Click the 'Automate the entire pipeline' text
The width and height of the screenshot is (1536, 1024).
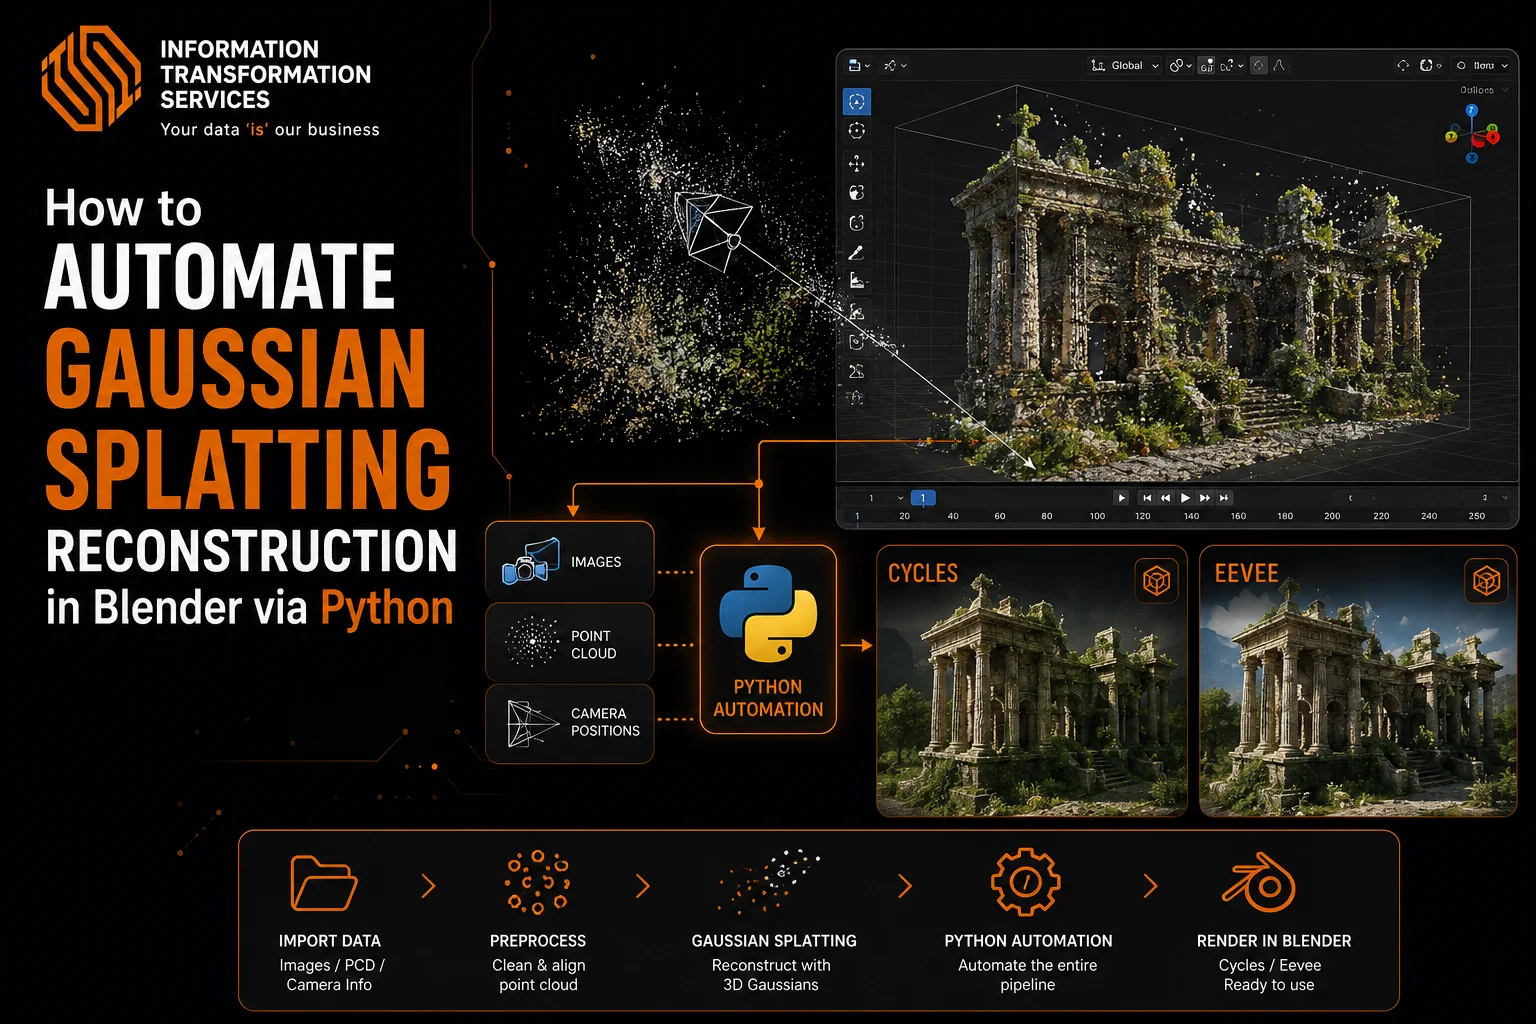point(1028,975)
